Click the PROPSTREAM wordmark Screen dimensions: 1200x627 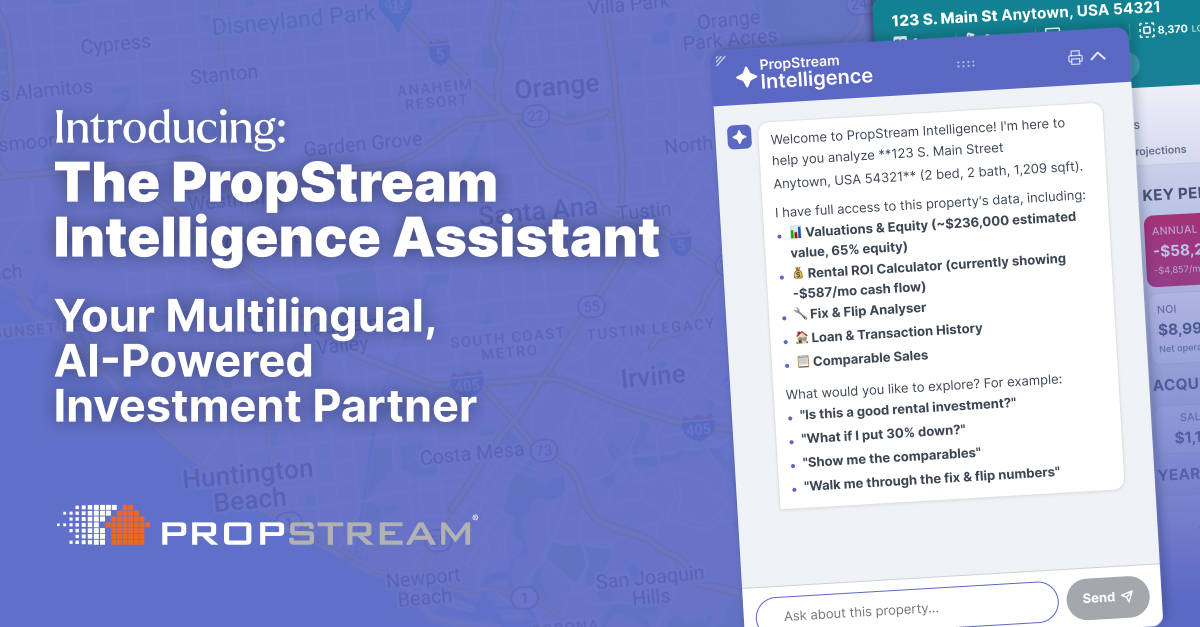point(316,531)
